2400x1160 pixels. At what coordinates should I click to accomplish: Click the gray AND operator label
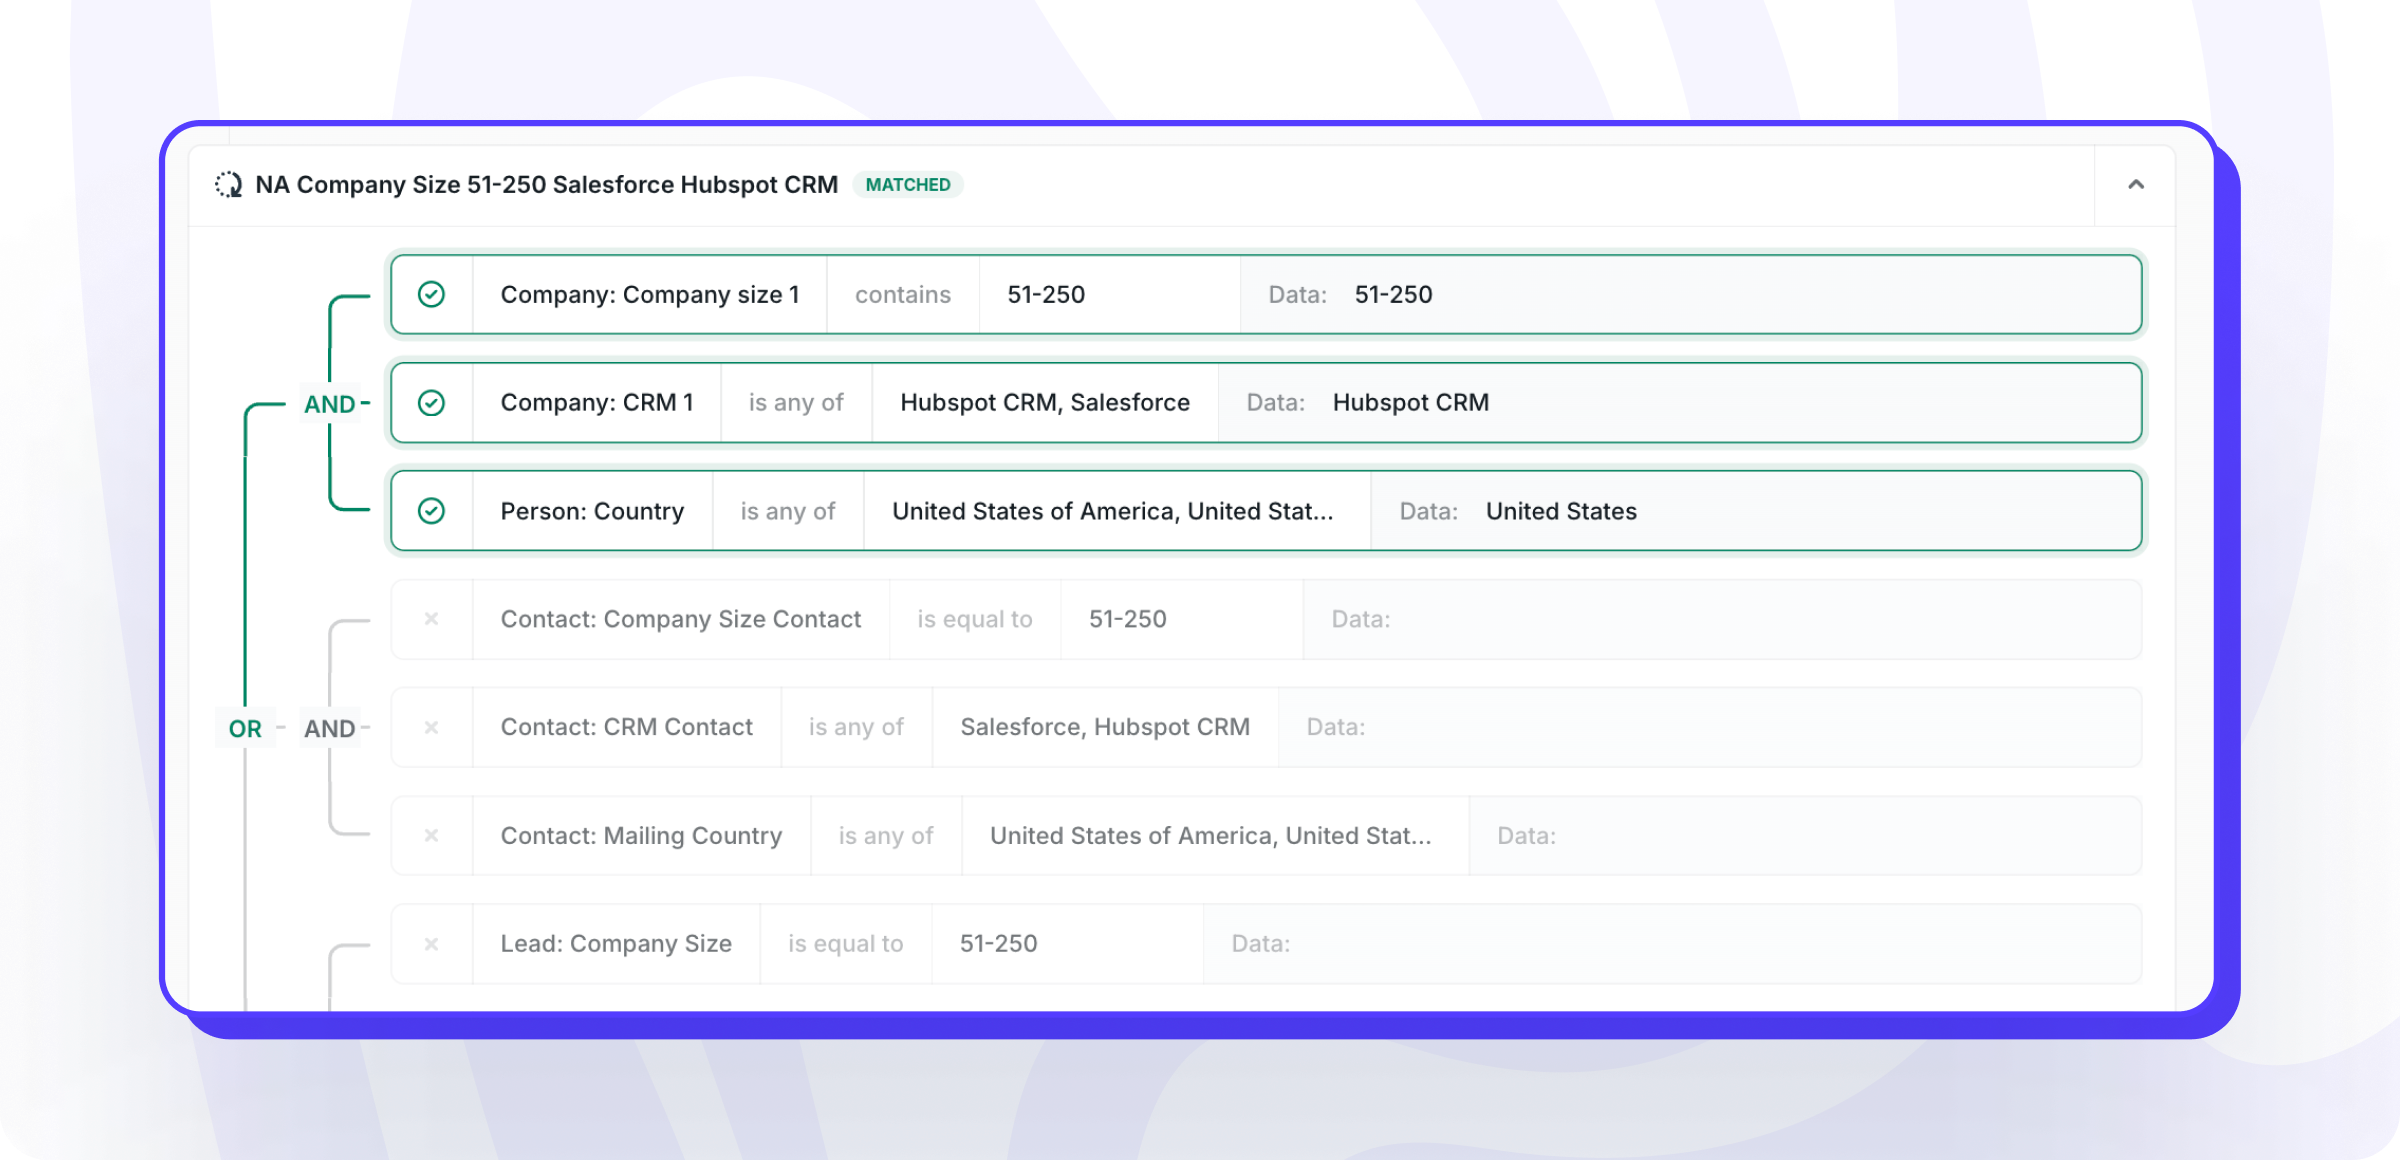[x=330, y=729]
